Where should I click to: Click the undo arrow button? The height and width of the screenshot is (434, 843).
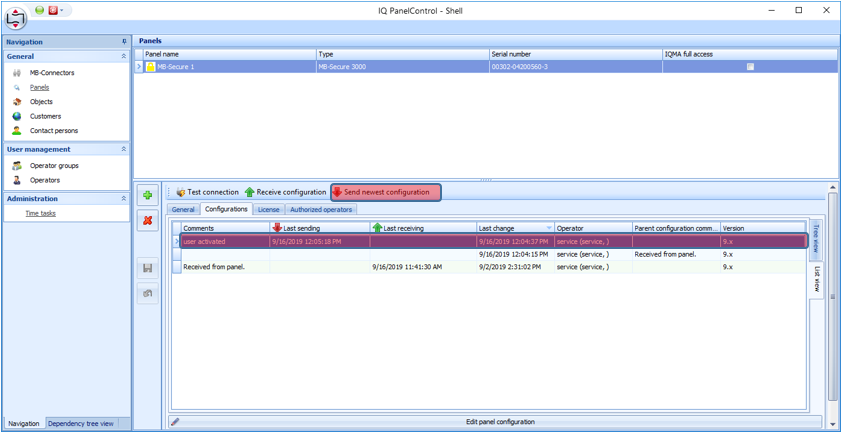click(148, 294)
